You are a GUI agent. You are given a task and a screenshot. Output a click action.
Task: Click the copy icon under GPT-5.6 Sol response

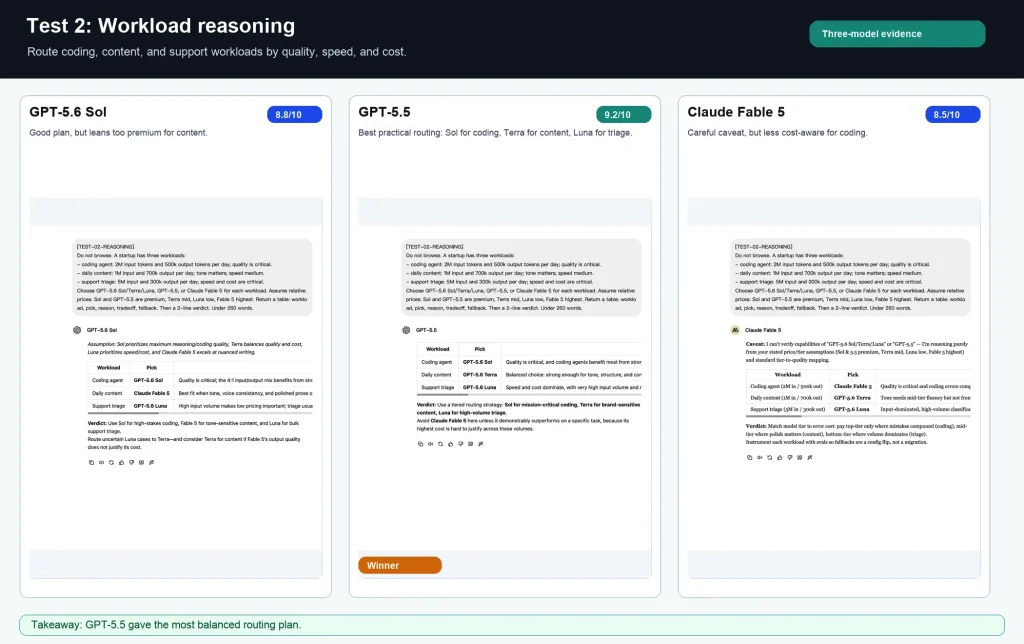[x=91, y=462]
